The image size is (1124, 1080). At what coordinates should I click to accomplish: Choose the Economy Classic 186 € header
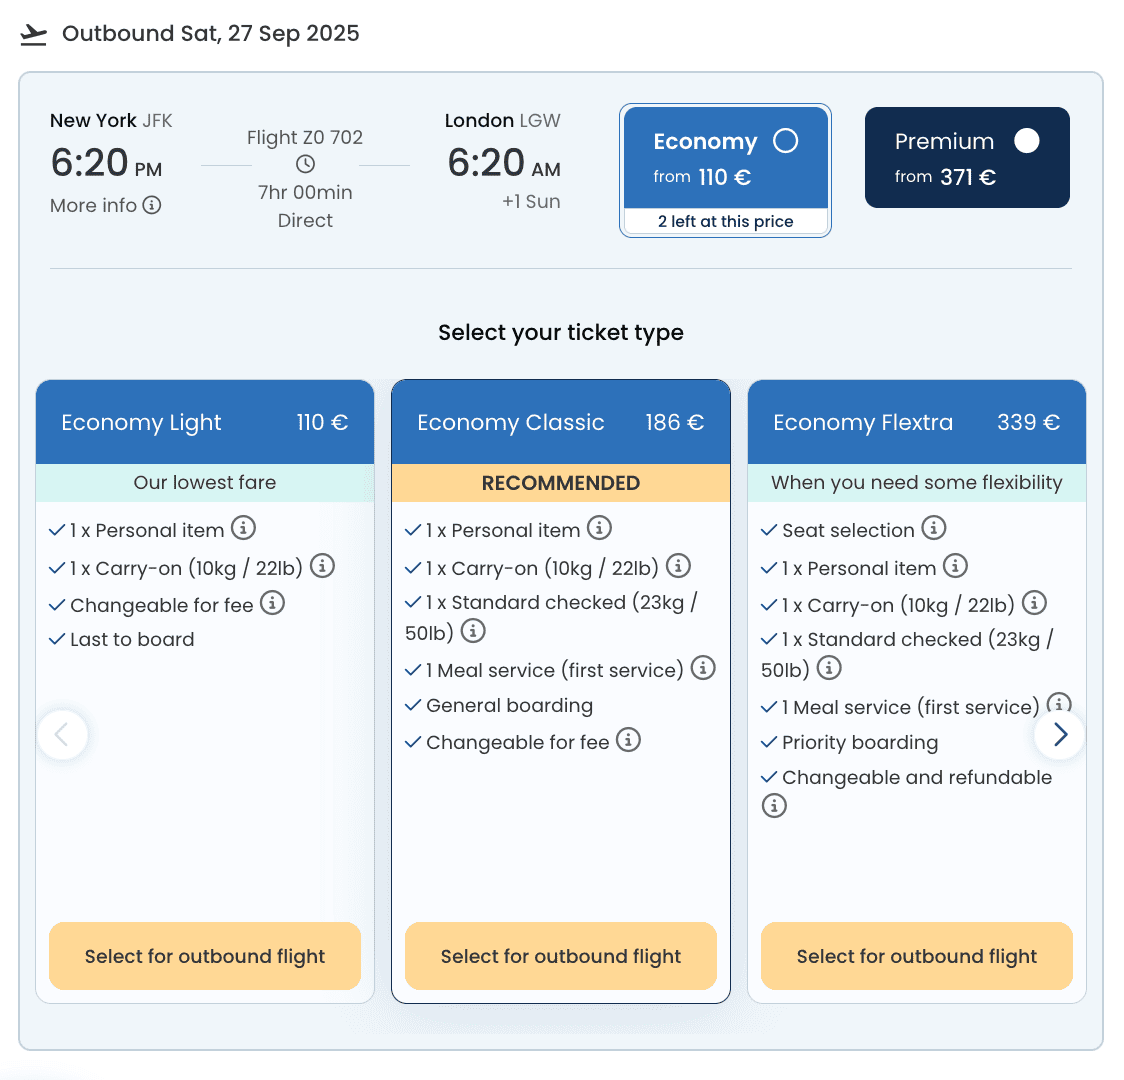pyautogui.click(x=560, y=422)
